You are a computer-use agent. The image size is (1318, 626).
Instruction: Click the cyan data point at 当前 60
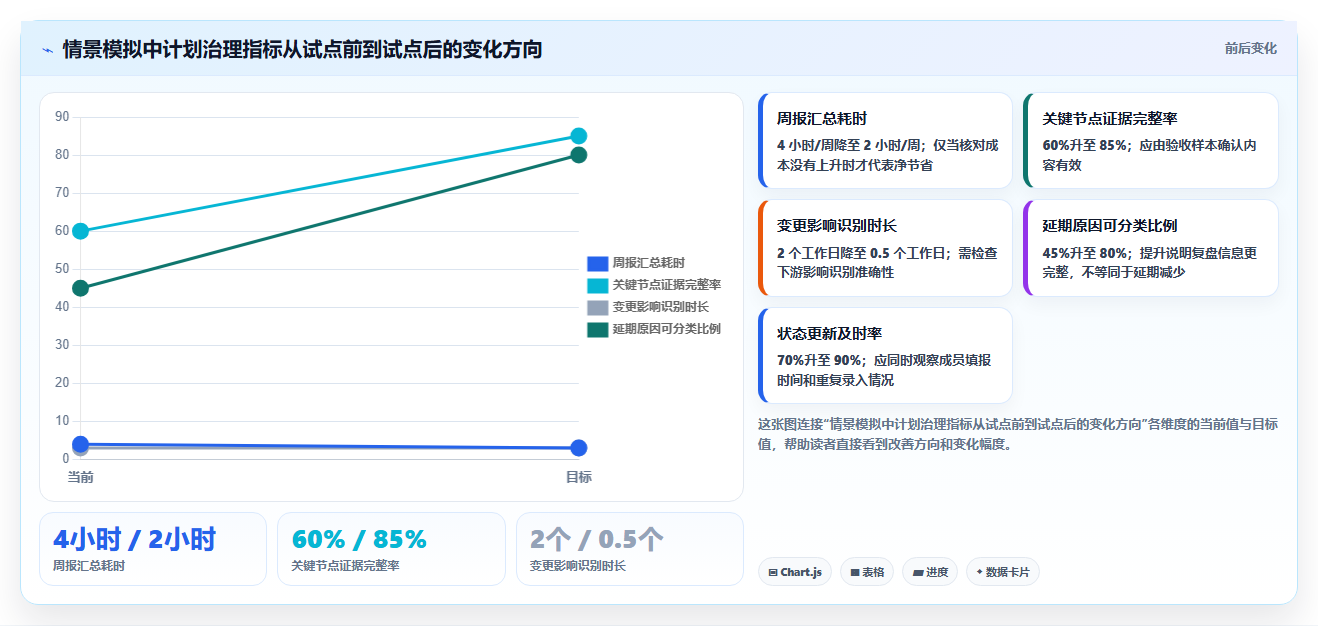click(81, 231)
